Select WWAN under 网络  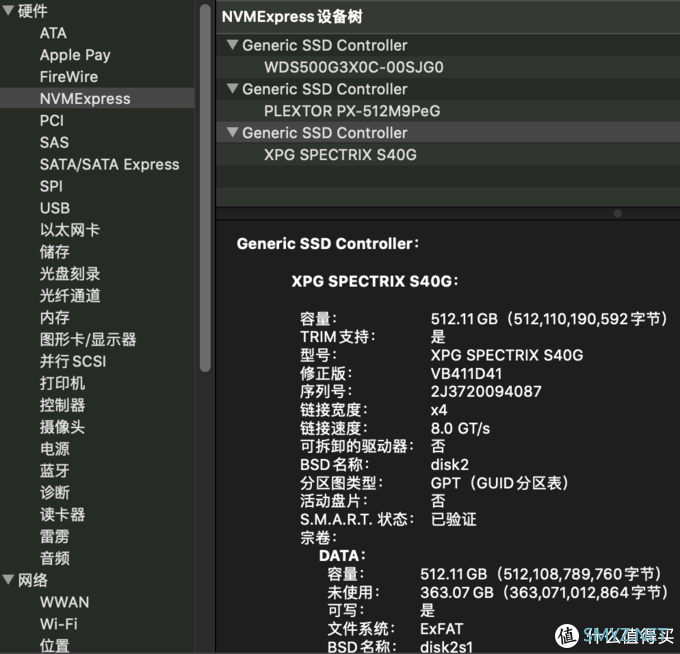click(65, 602)
